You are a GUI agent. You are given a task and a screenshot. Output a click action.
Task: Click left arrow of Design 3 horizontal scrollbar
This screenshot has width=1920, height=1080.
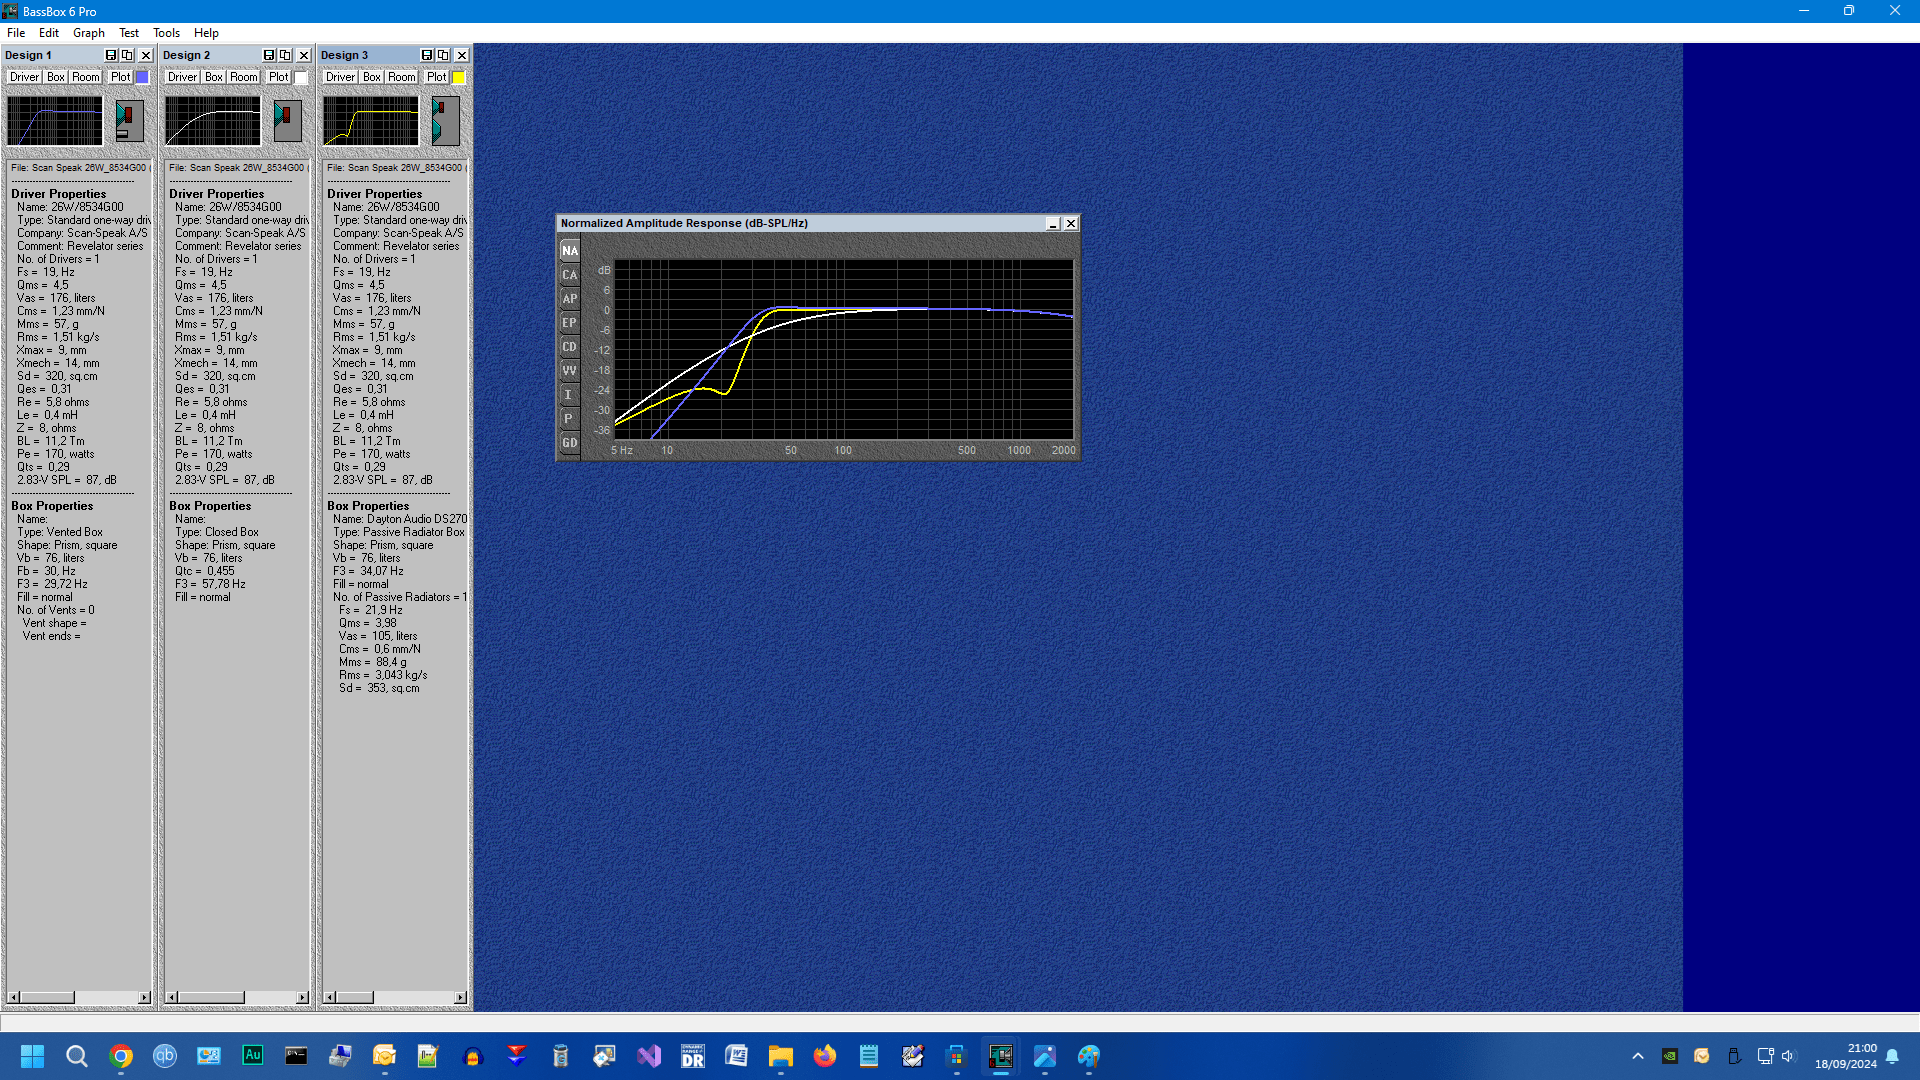click(329, 997)
